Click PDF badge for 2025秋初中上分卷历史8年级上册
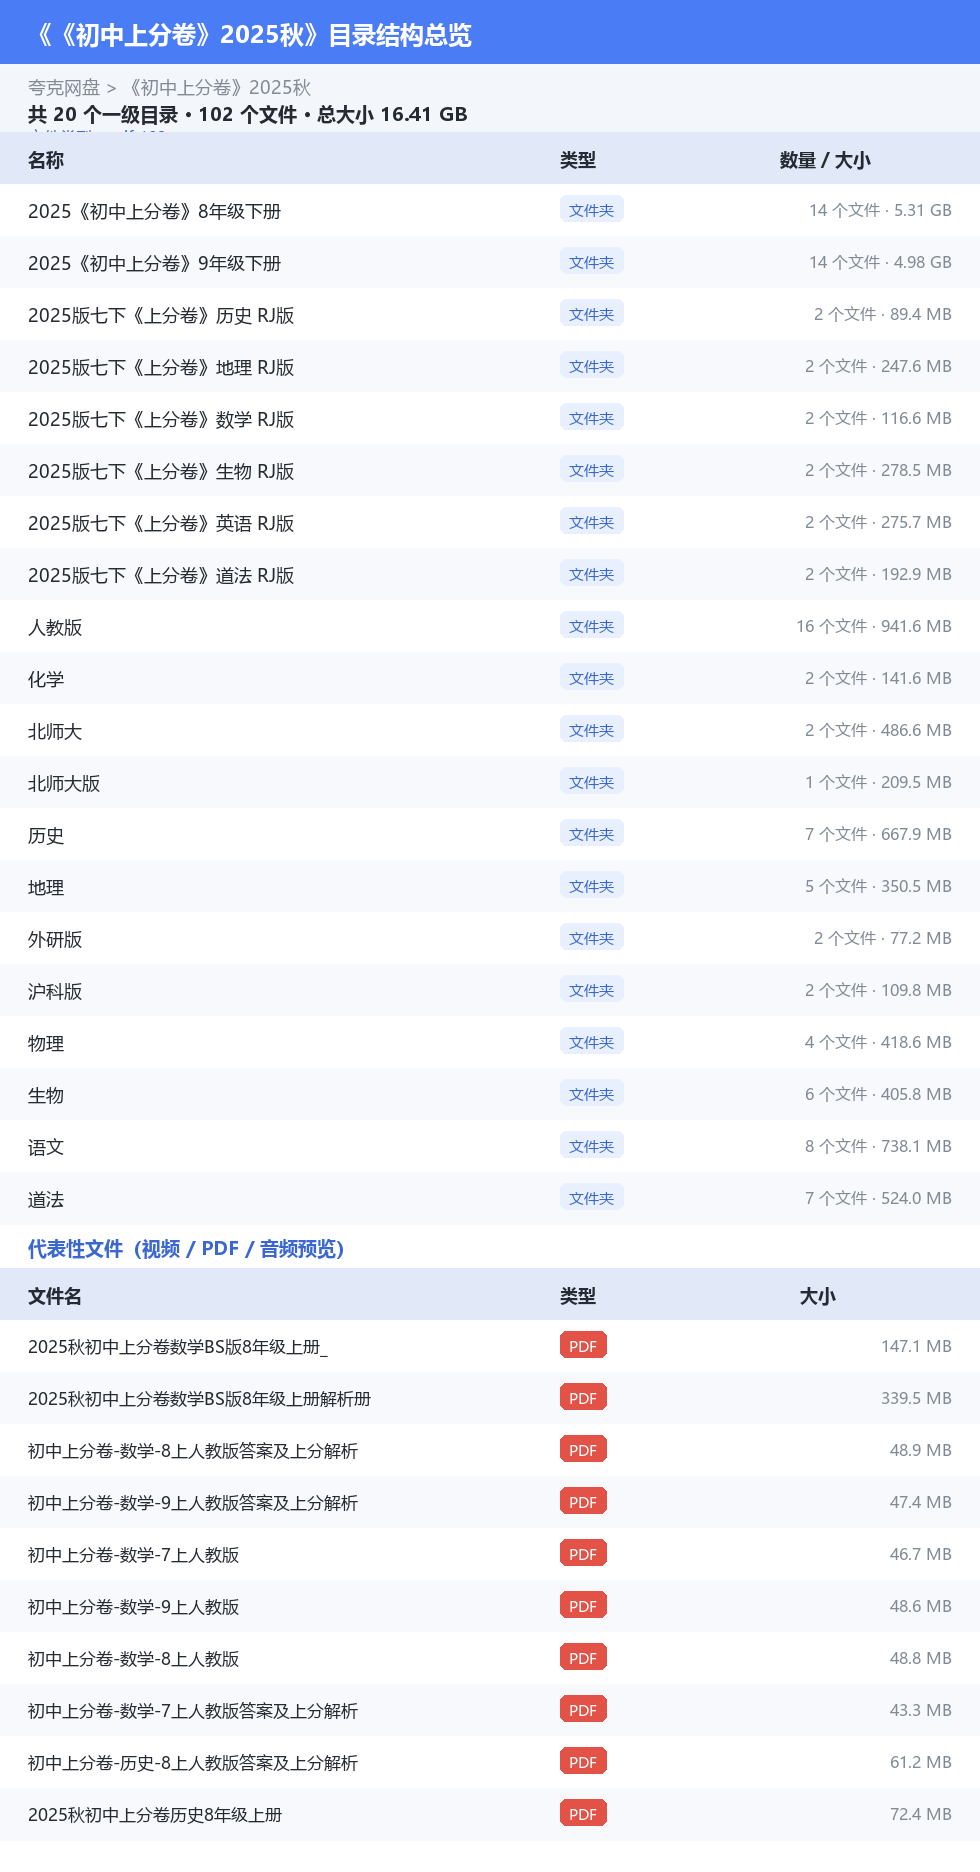This screenshot has width=980, height=1872. (x=583, y=1814)
